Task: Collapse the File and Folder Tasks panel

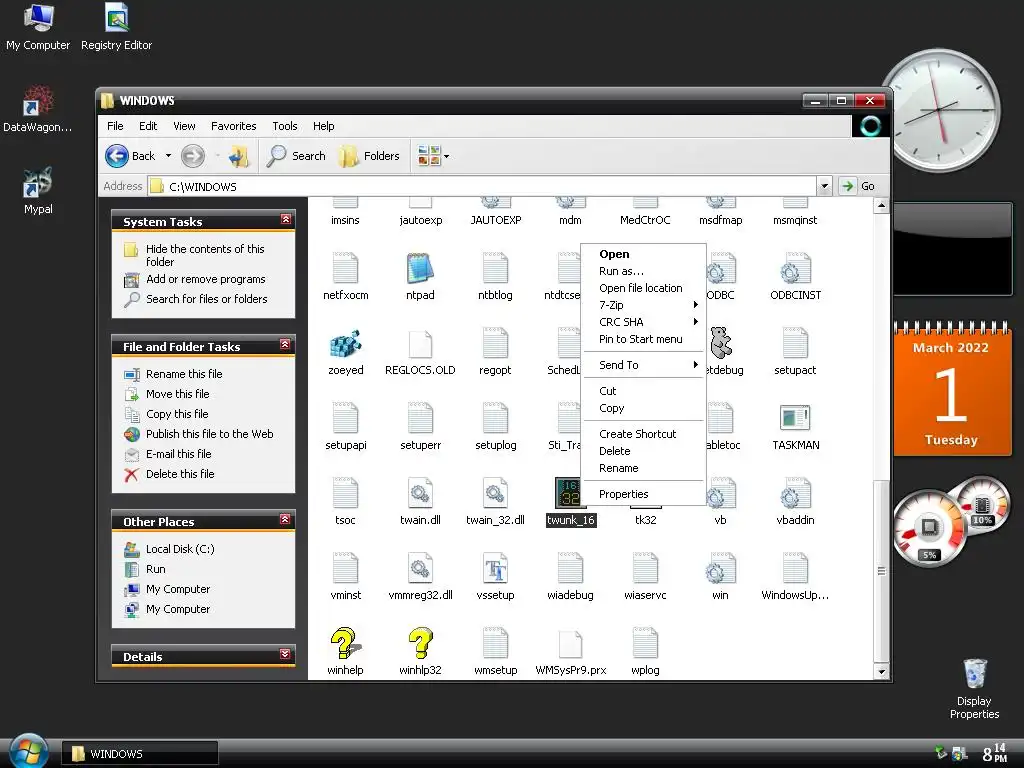Action: point(285,344)
